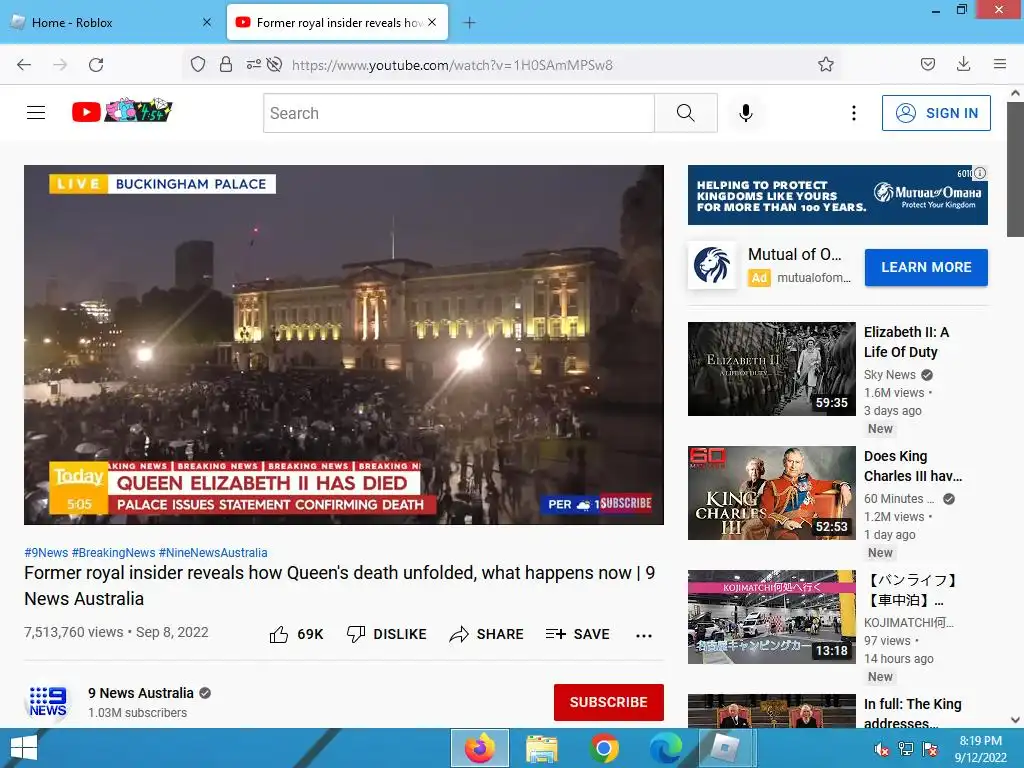Open the taskbar clock and date

[x=980, y=749]
